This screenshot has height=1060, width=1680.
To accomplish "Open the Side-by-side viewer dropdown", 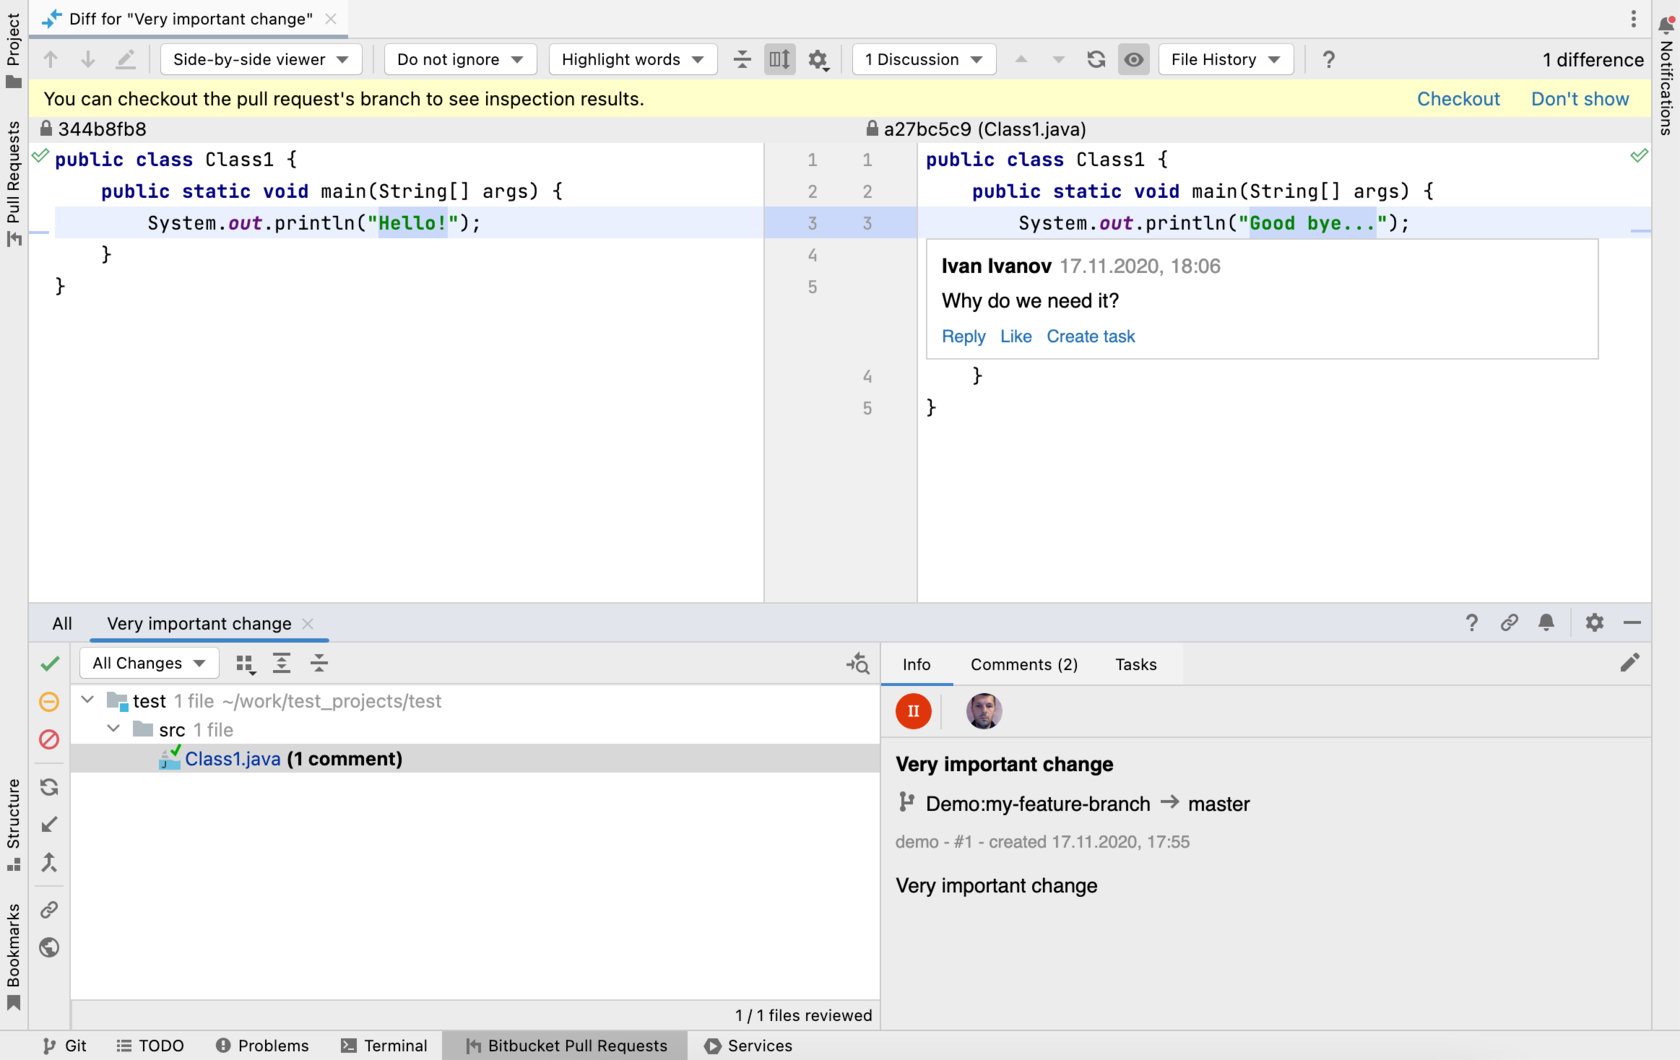I will 260,59.
